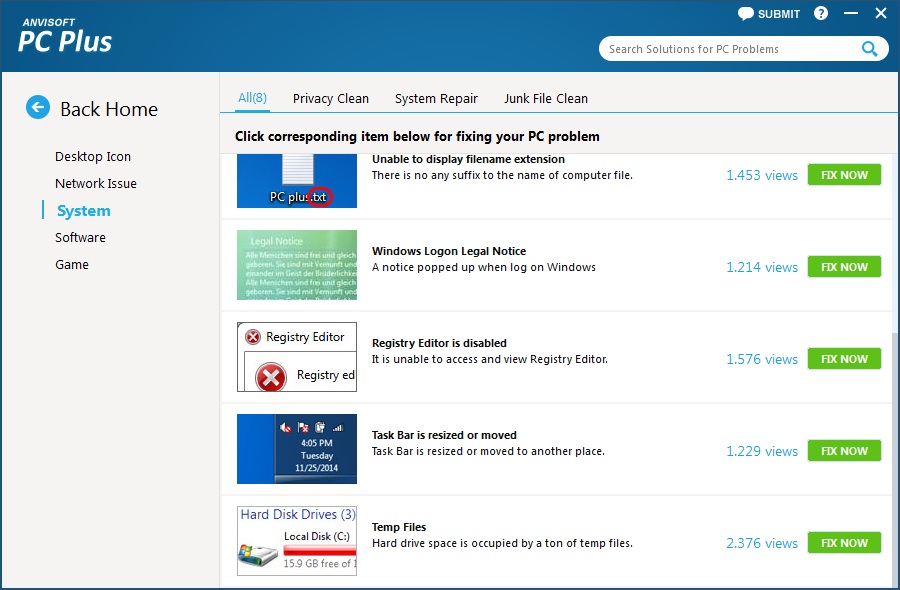Click FIX NOW for Registry Editor is disabled

coord(844,359)
